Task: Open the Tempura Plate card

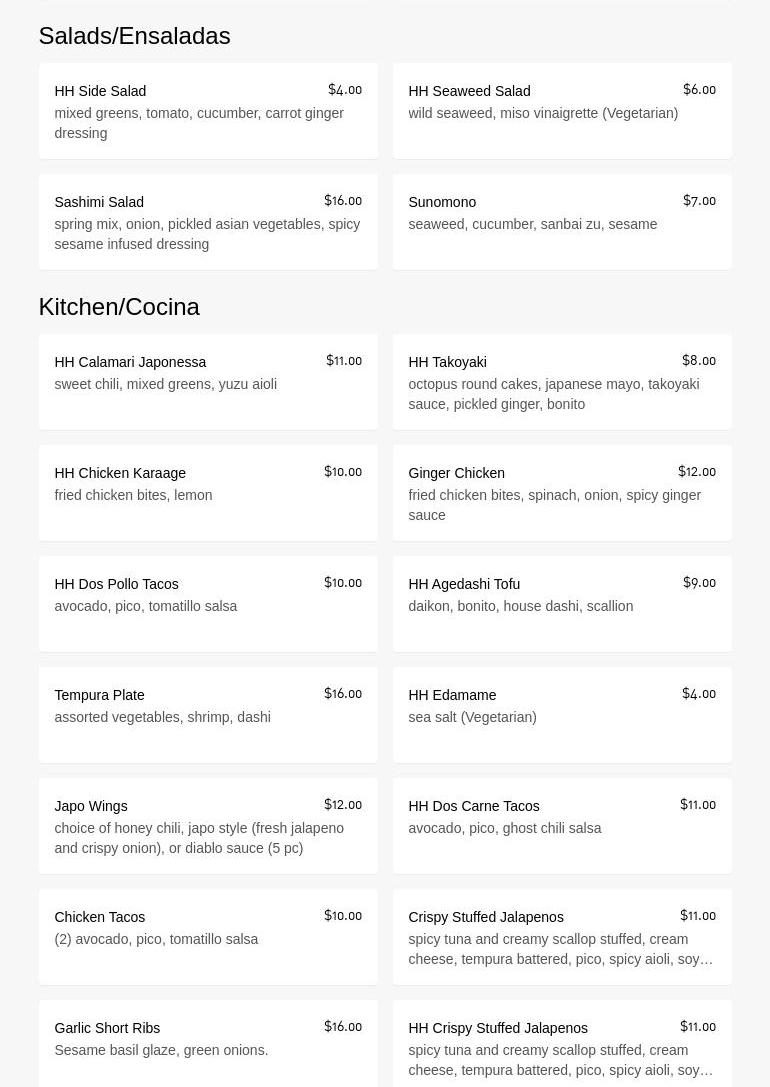Action: tap(208, 715)
